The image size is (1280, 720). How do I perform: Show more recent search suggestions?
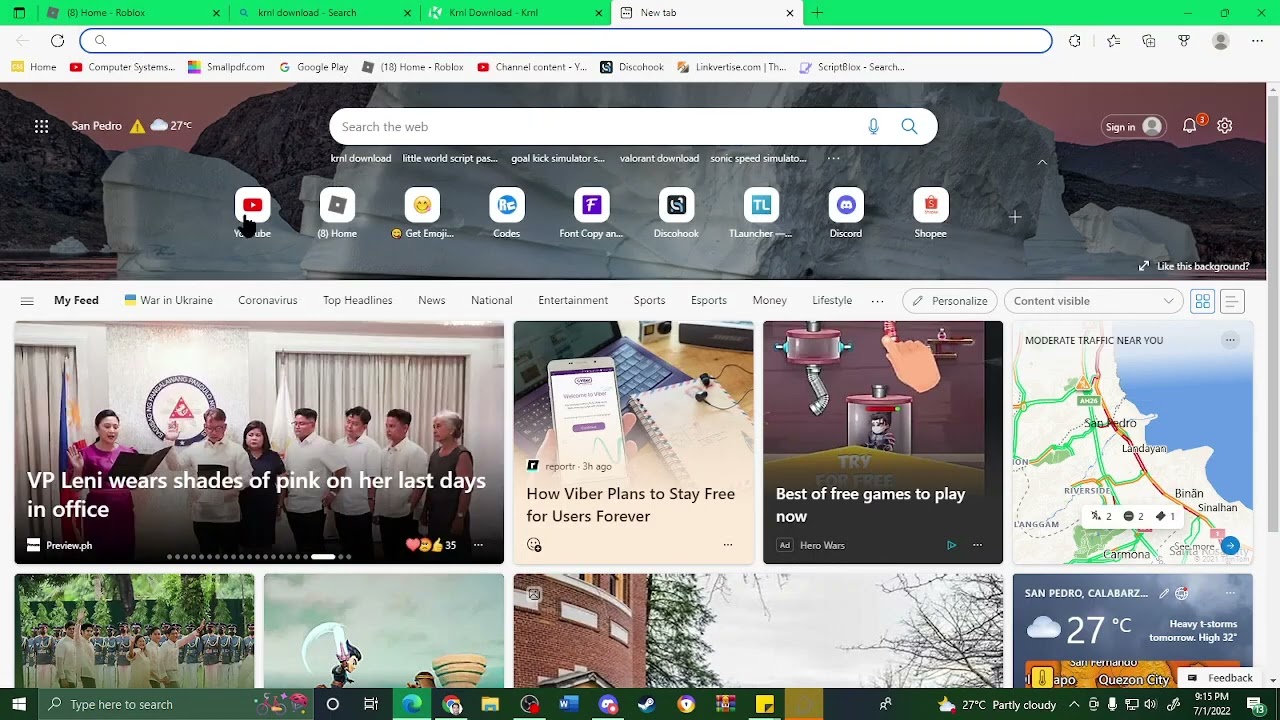point(833,158)
